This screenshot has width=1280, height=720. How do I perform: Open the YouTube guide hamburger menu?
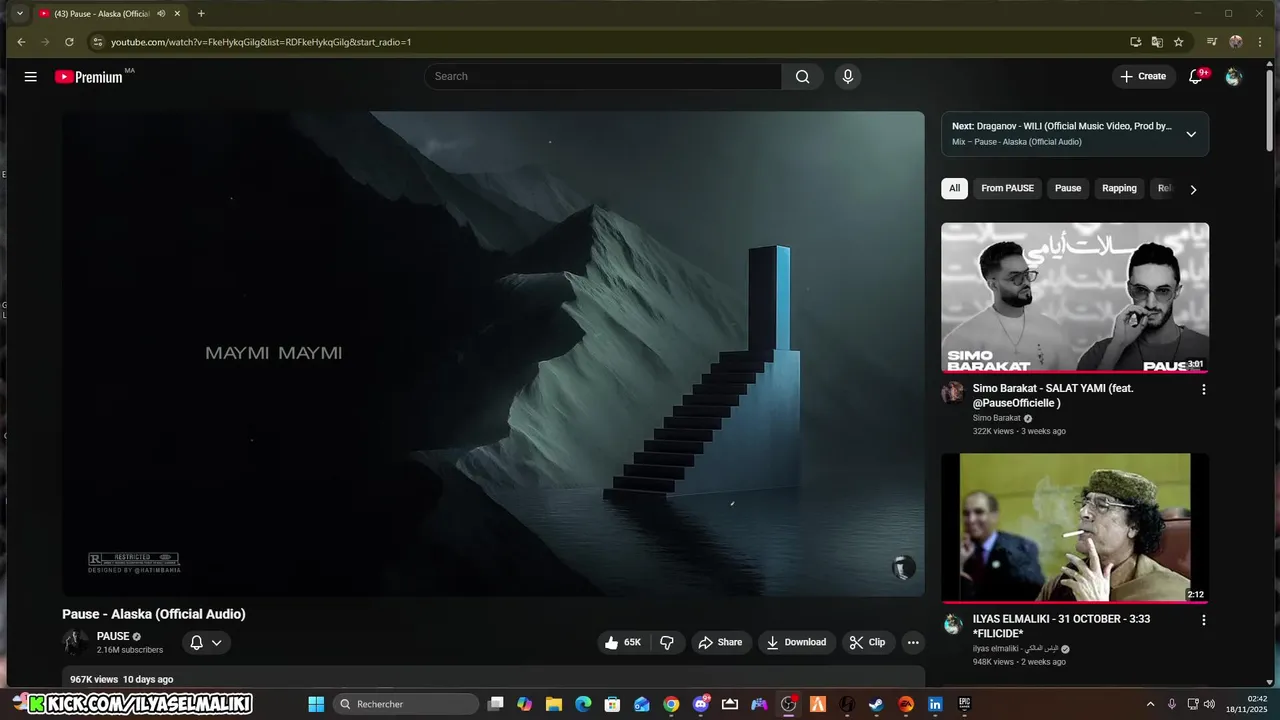[x=31, y=77]
